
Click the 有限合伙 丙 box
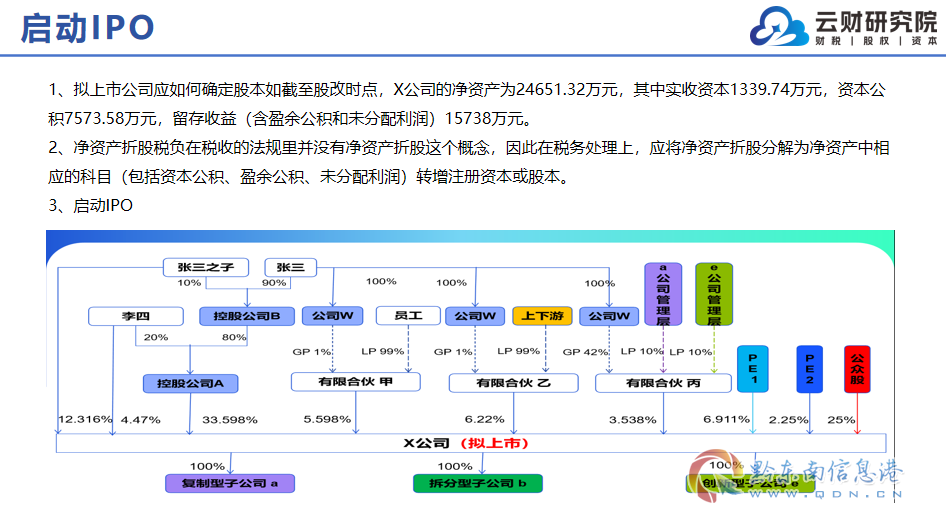663,383
